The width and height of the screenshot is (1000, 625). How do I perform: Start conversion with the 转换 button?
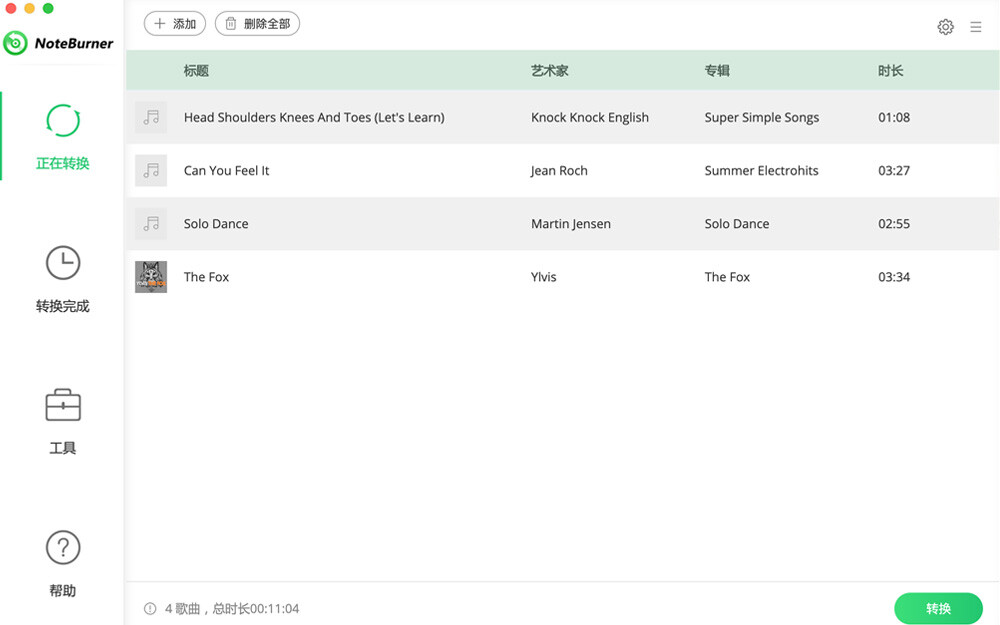coord(938,608)
